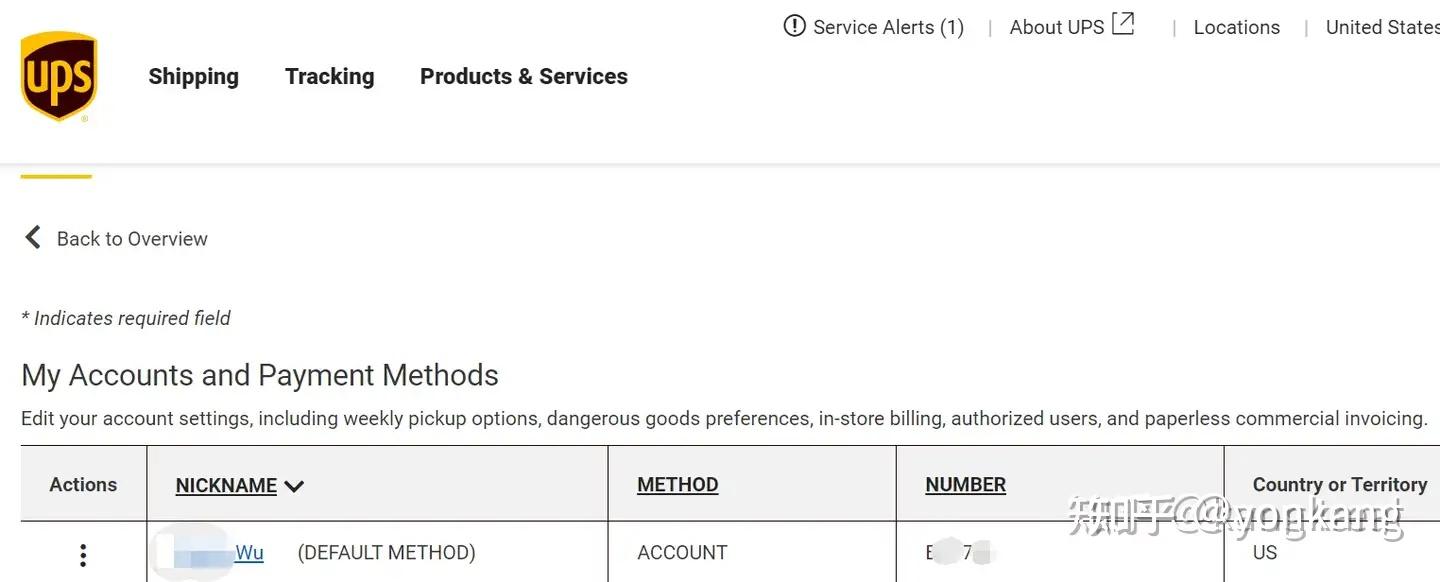The image size is (1440, 582).
Task: Collapse the NICKNAME sort chevron
Action: coord(293,485)
